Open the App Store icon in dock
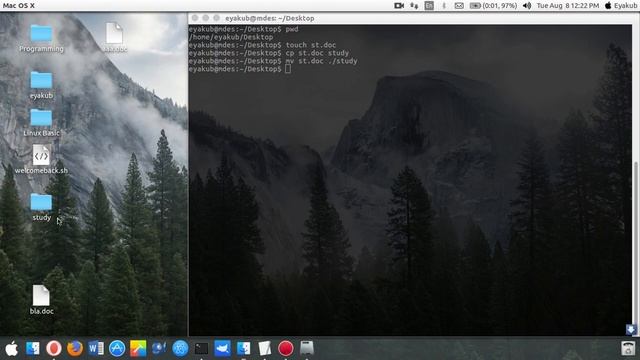Viewport: 640px width, 360px height. [x=117, y=349]
